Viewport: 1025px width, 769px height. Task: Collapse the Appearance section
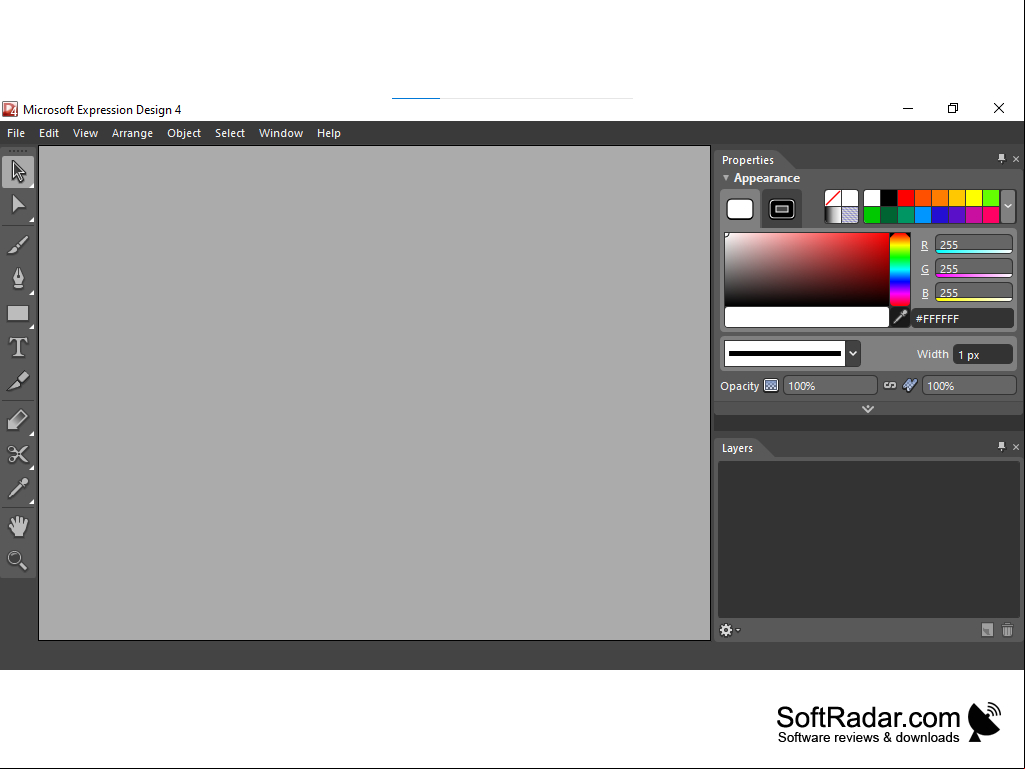[726, 178]
